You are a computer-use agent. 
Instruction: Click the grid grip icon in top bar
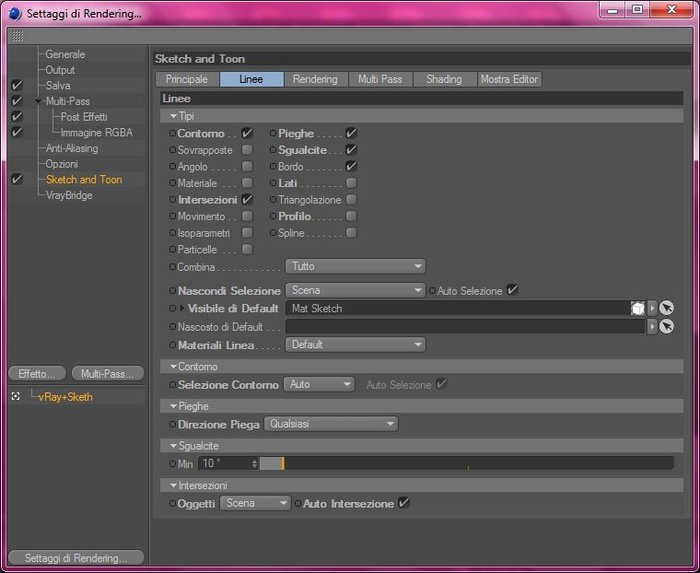17,36
